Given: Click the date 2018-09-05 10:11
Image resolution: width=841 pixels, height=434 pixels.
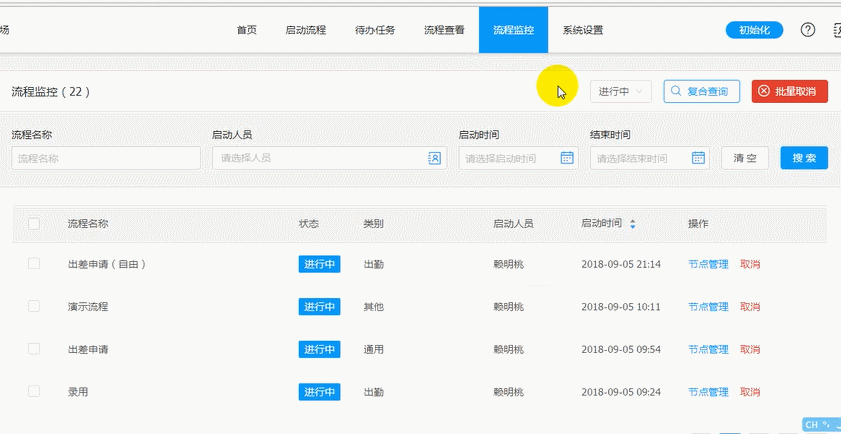Looking at the screenshot, I should point(621,307).
